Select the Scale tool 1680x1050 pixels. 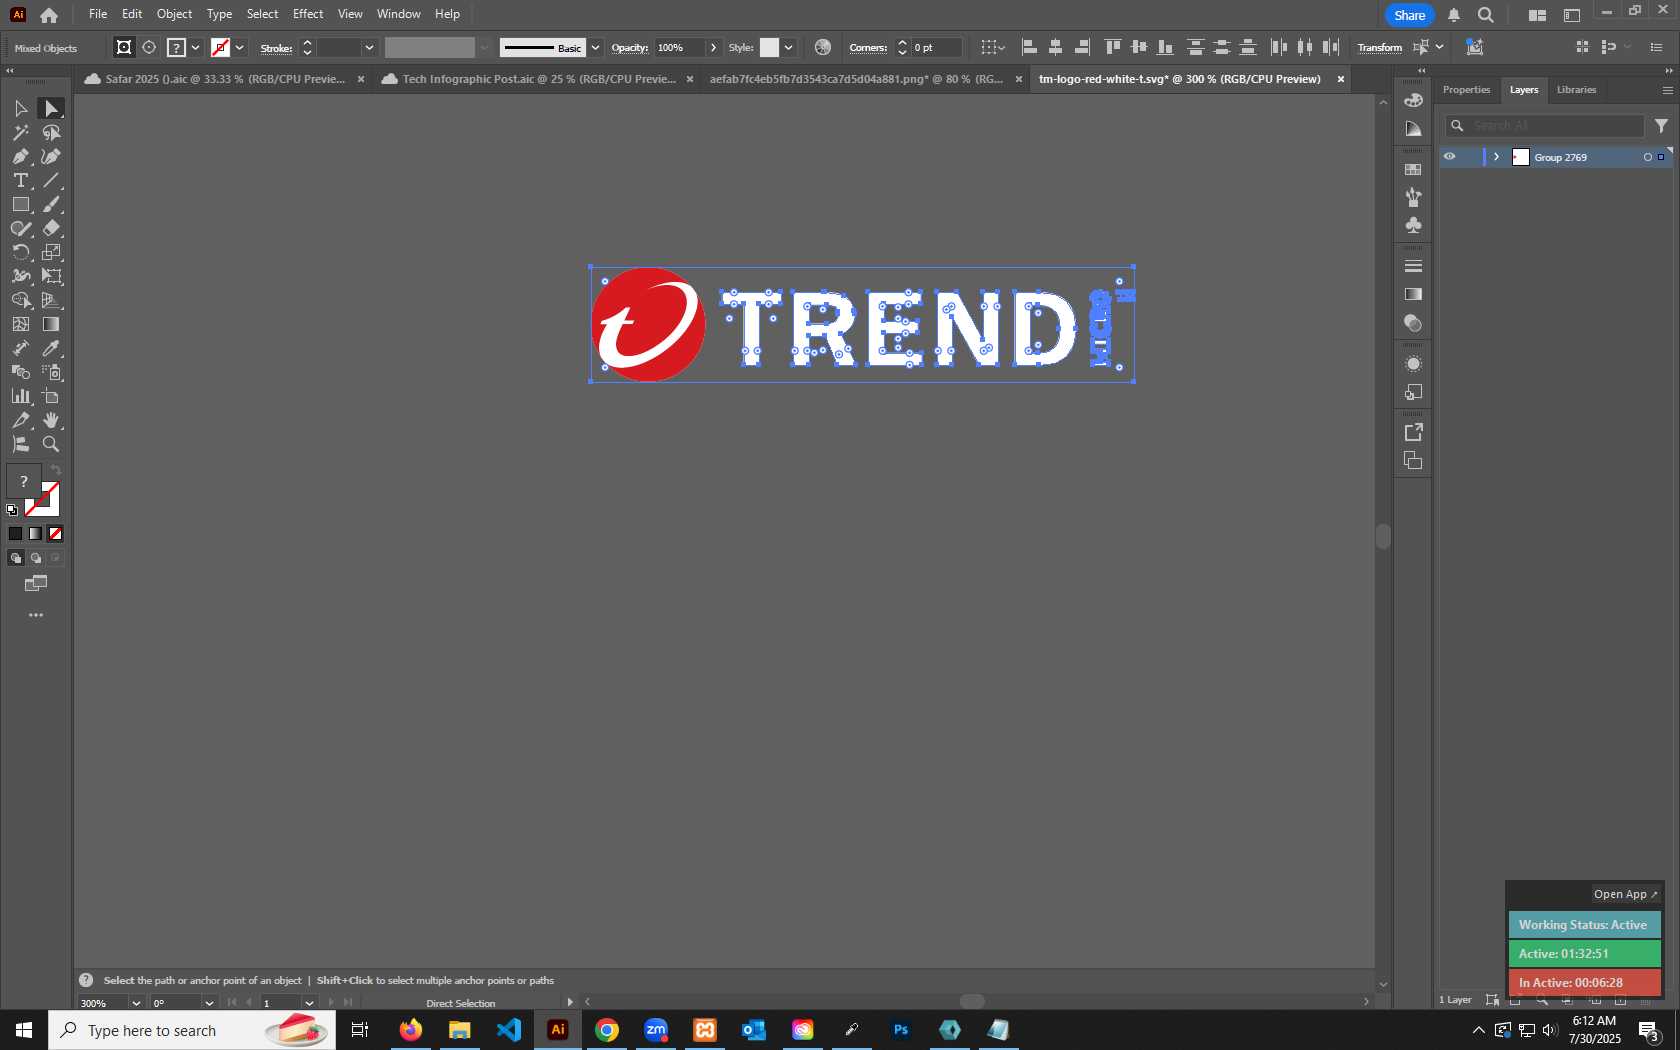51,252
